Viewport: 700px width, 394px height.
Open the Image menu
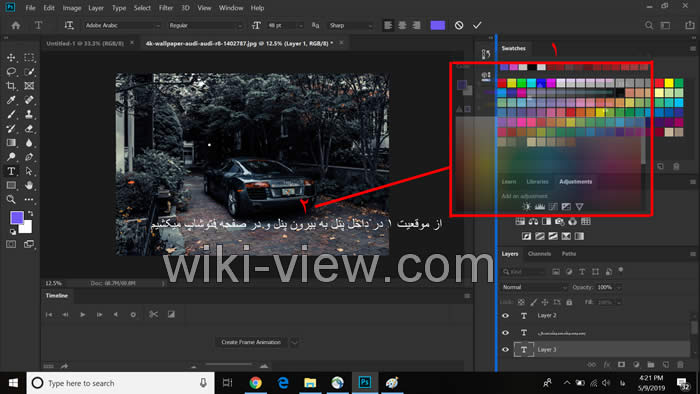[x=72, y=8]
